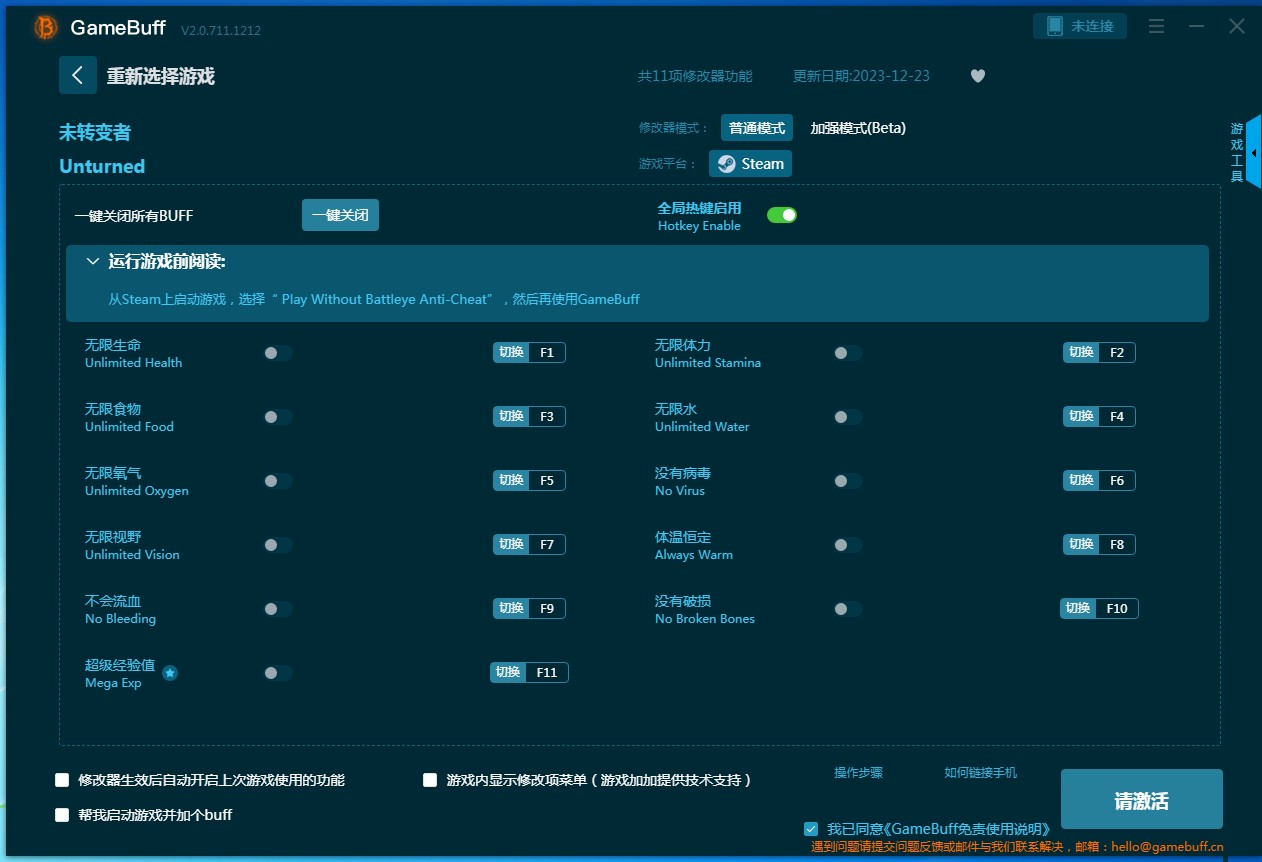1262x862 pixels.
Task: Click the update date 2023-12-23 text
Action: coord(861,76)
